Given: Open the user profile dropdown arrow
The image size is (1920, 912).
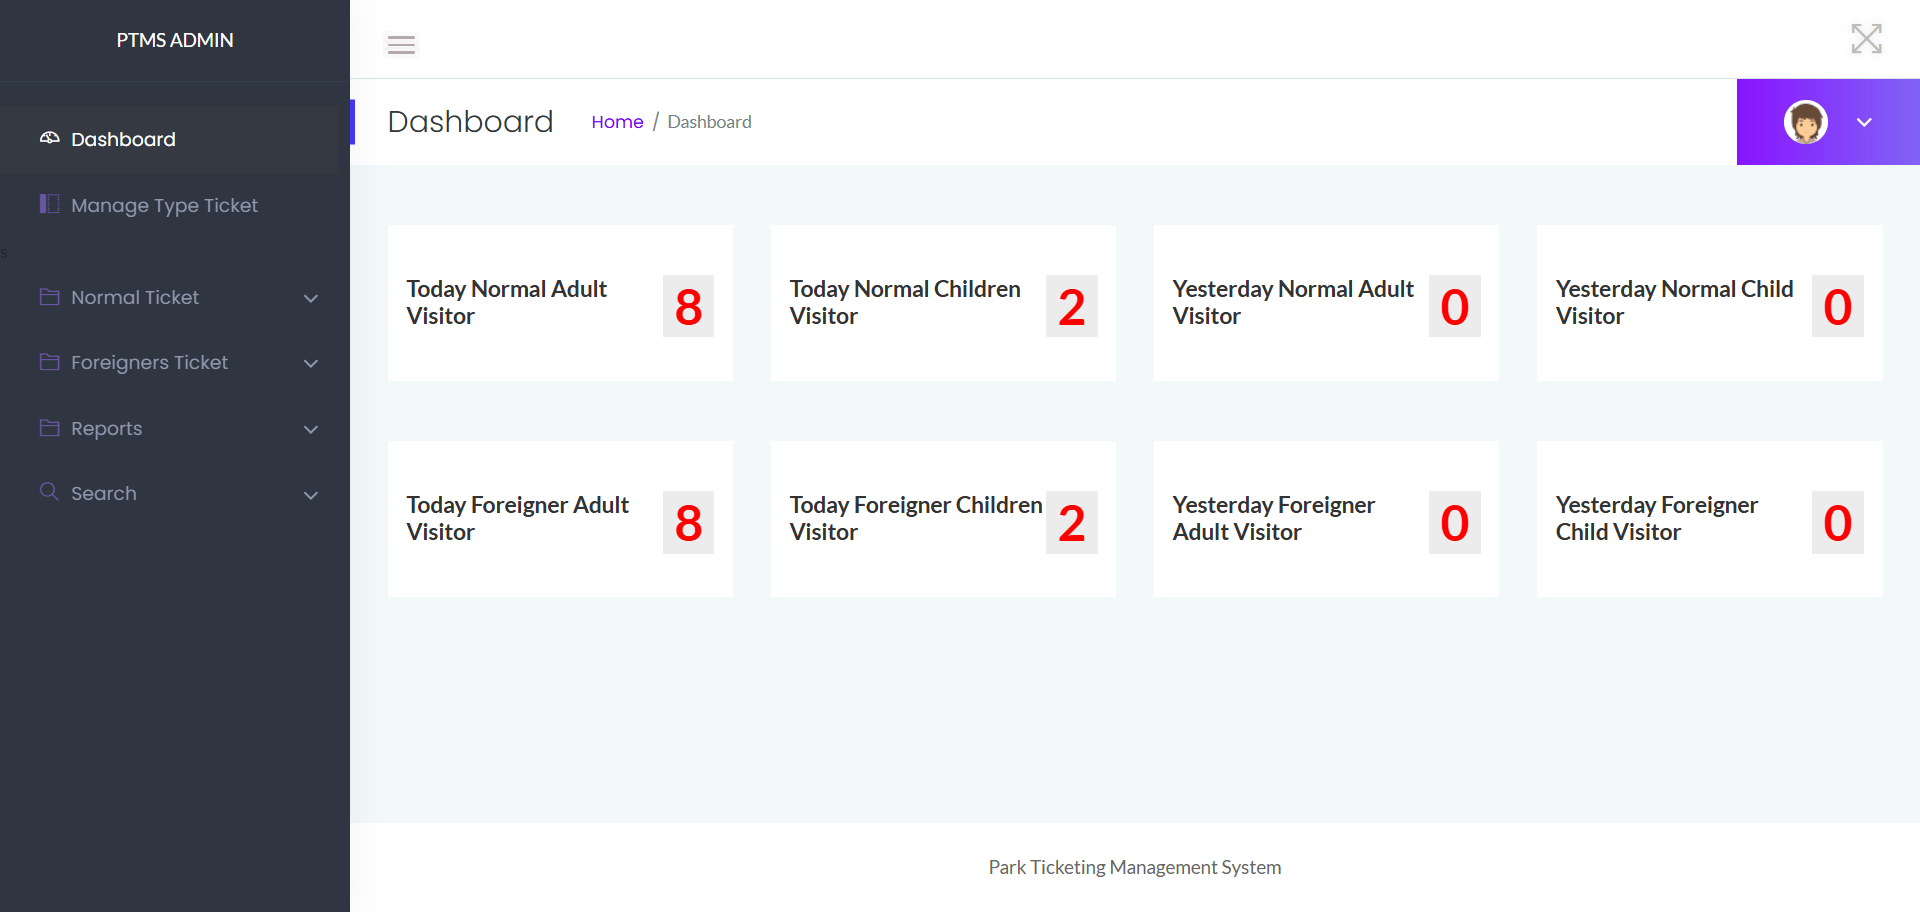Looking at the screenshot, I should pos(1864,123).
